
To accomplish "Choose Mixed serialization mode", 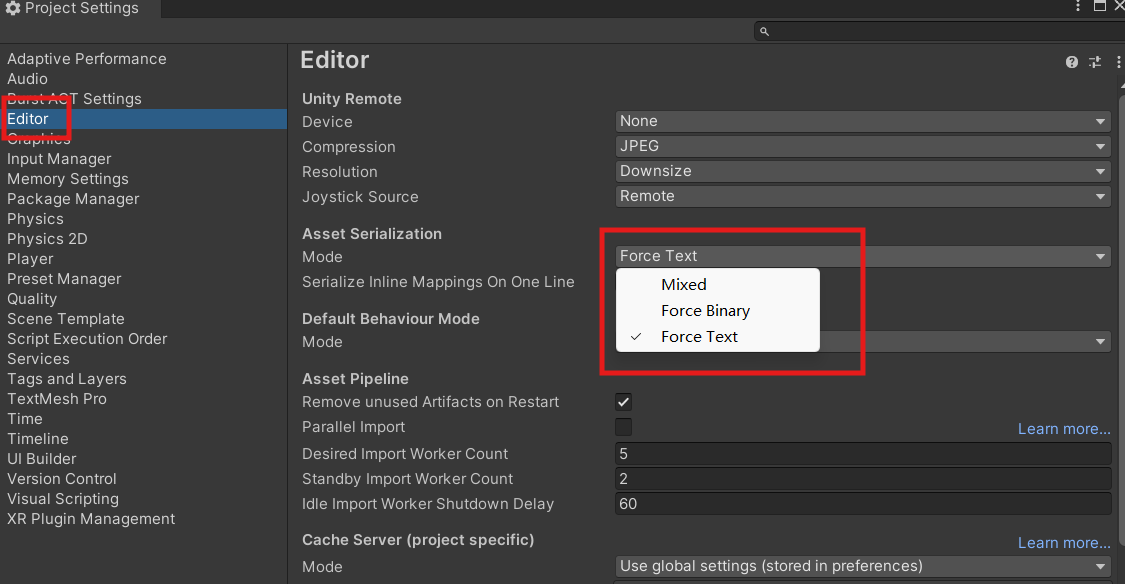I will click(x=717, y=285).
